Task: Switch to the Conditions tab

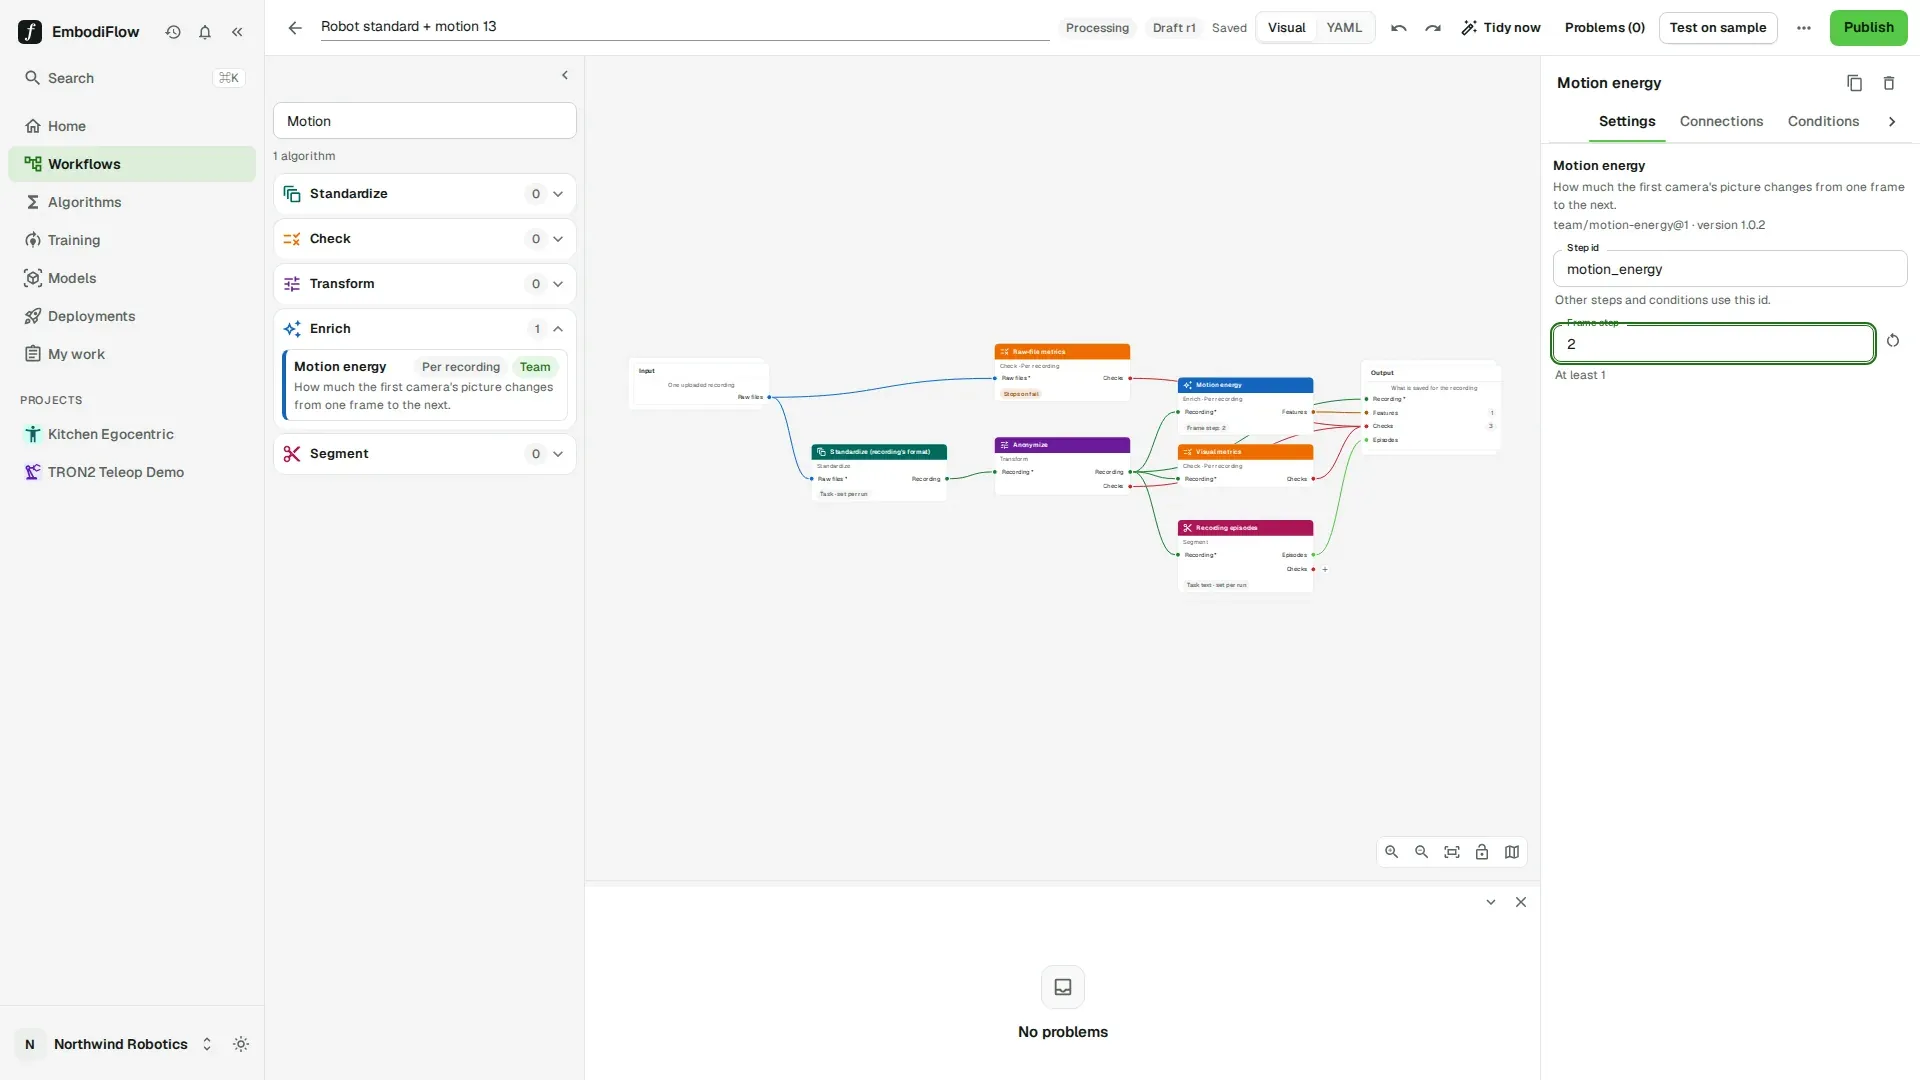Action: click(1823, 122)
